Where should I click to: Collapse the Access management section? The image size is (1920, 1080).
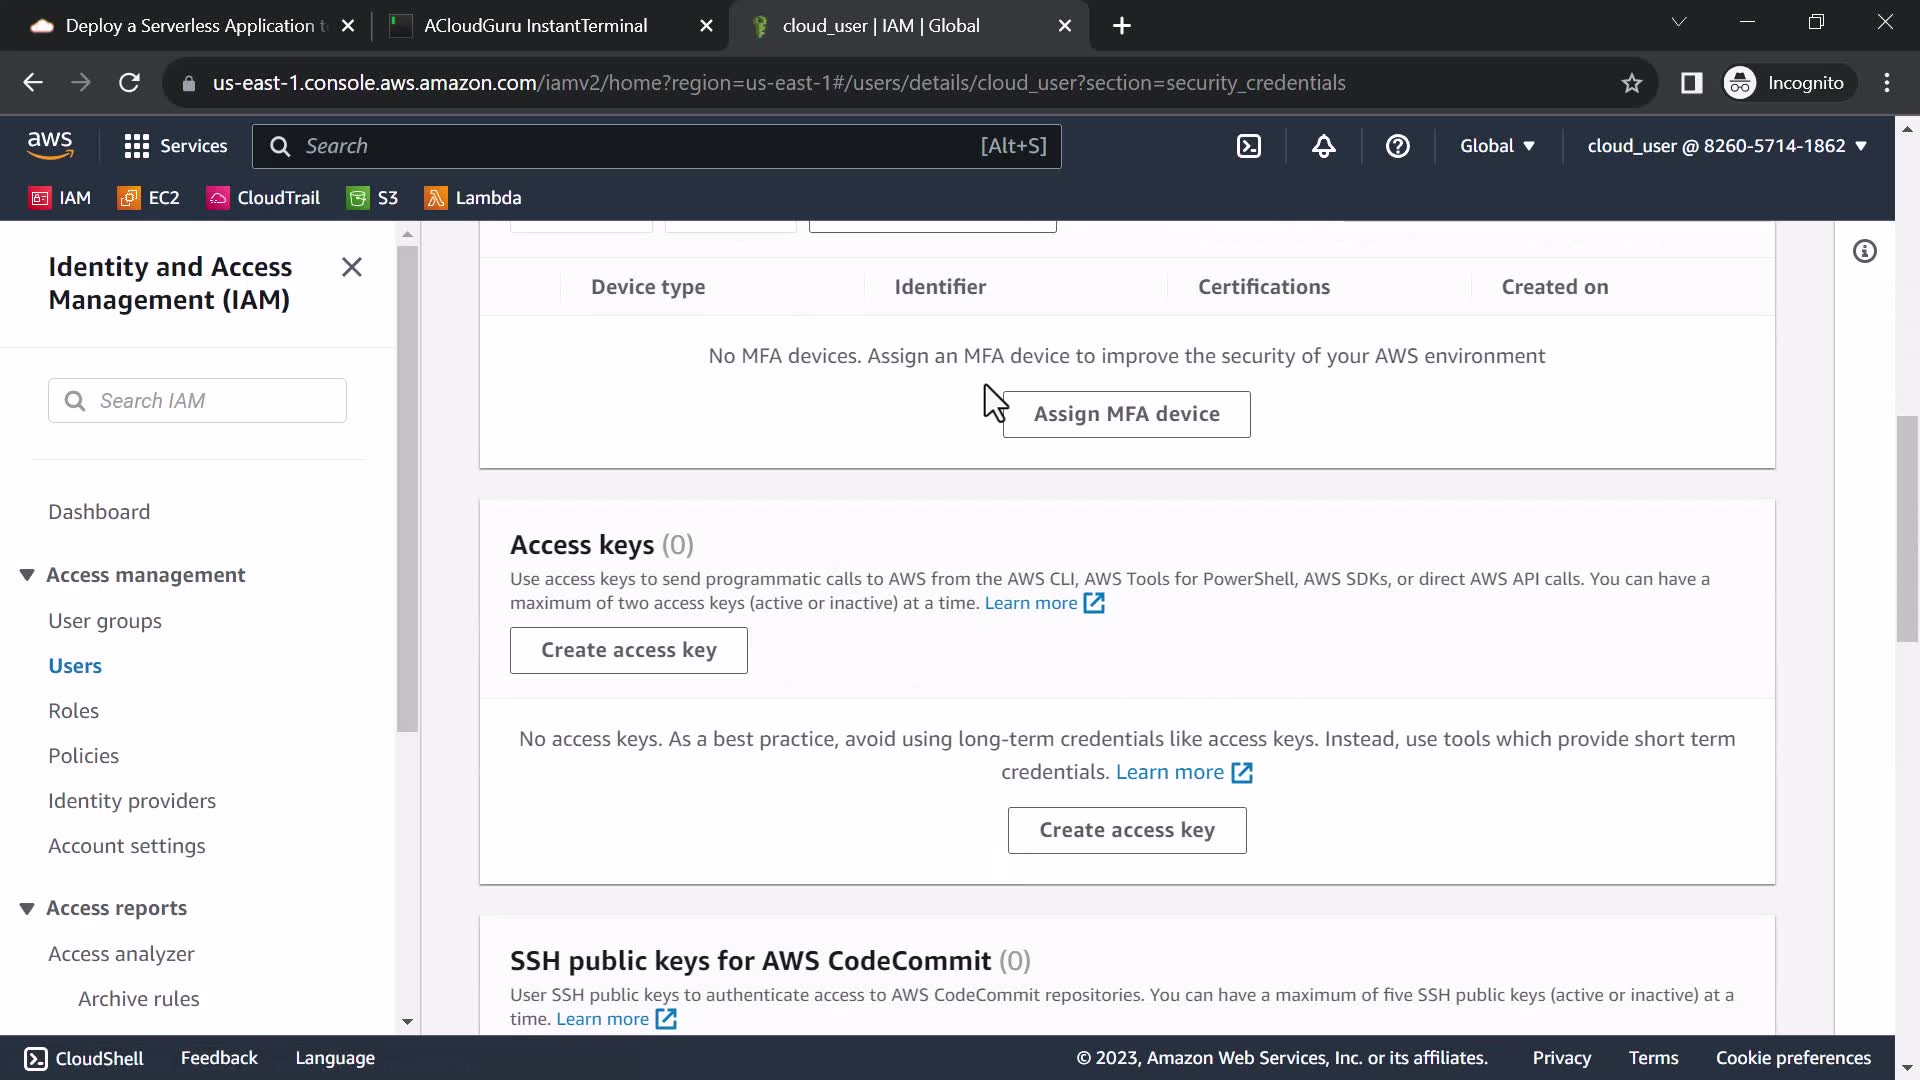[x=27, y=575]
